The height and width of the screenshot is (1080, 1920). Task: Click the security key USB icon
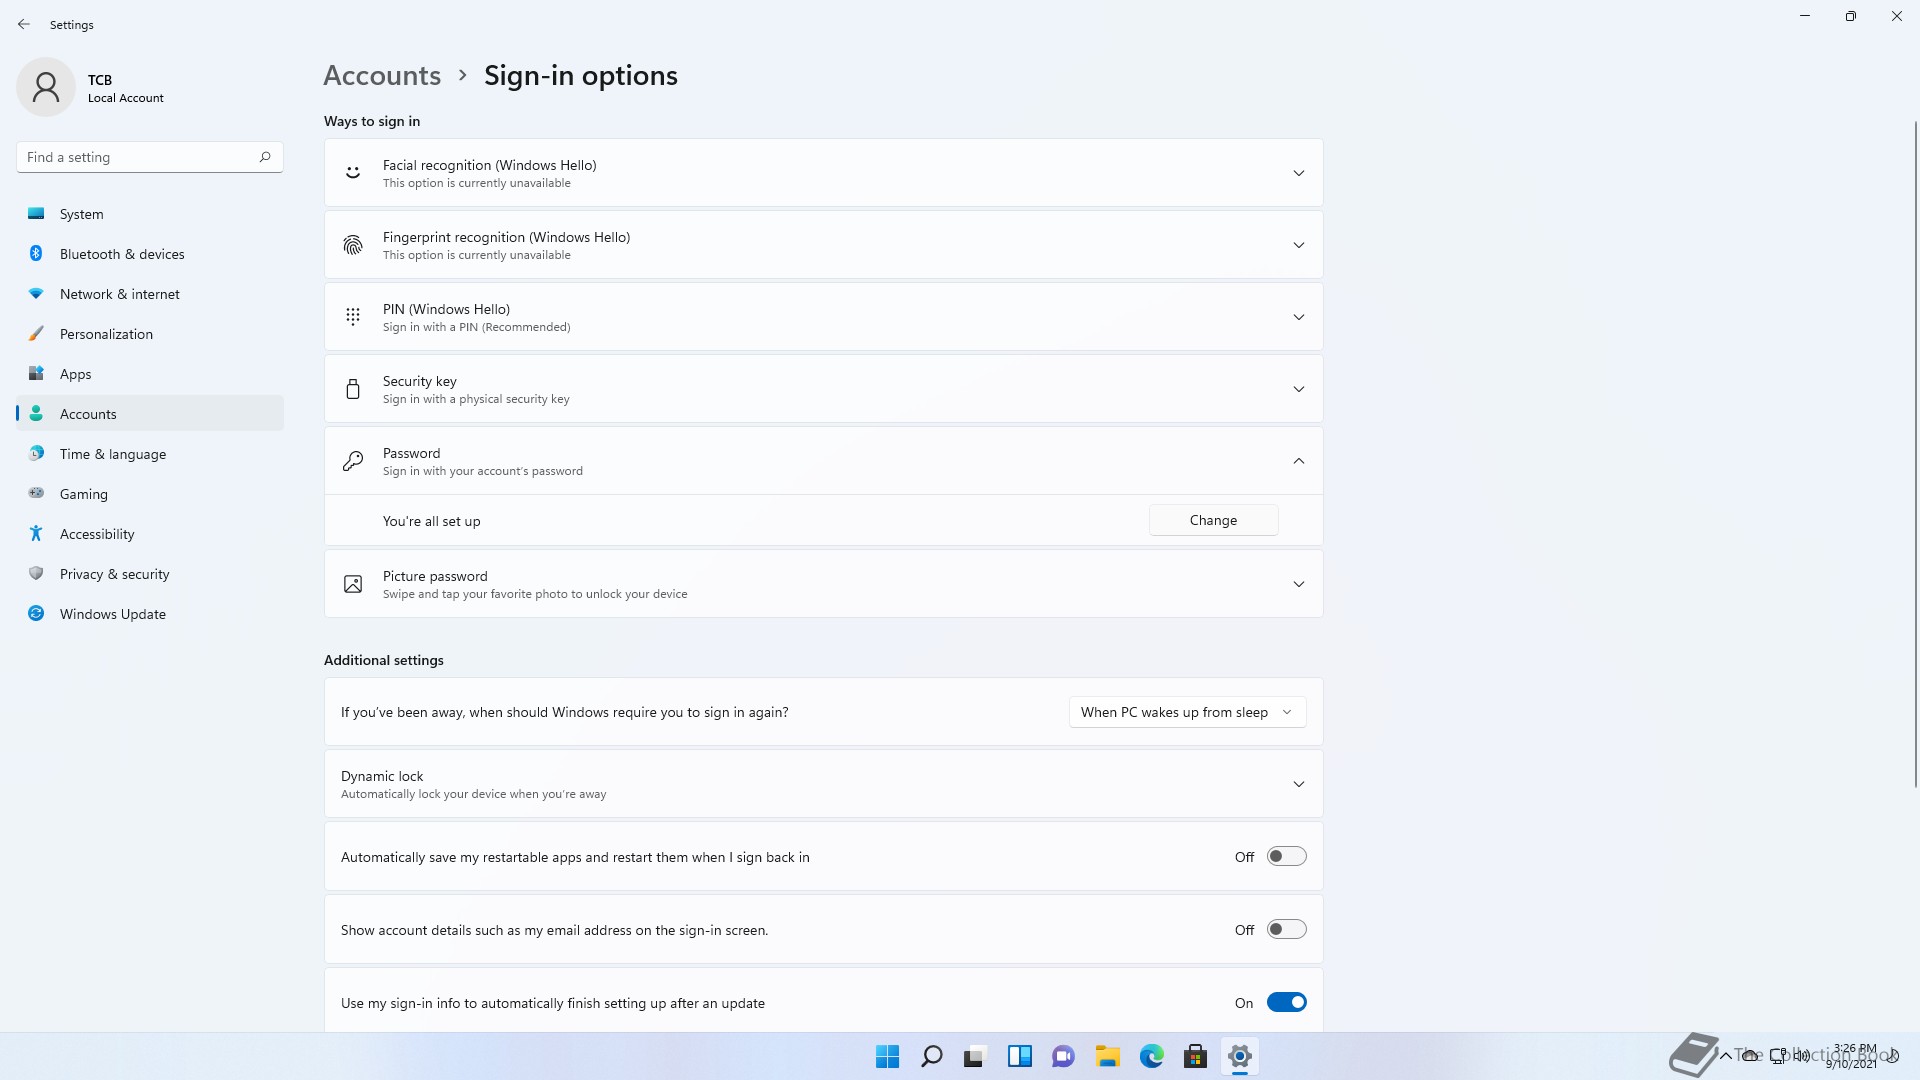[x=353, y=389]
